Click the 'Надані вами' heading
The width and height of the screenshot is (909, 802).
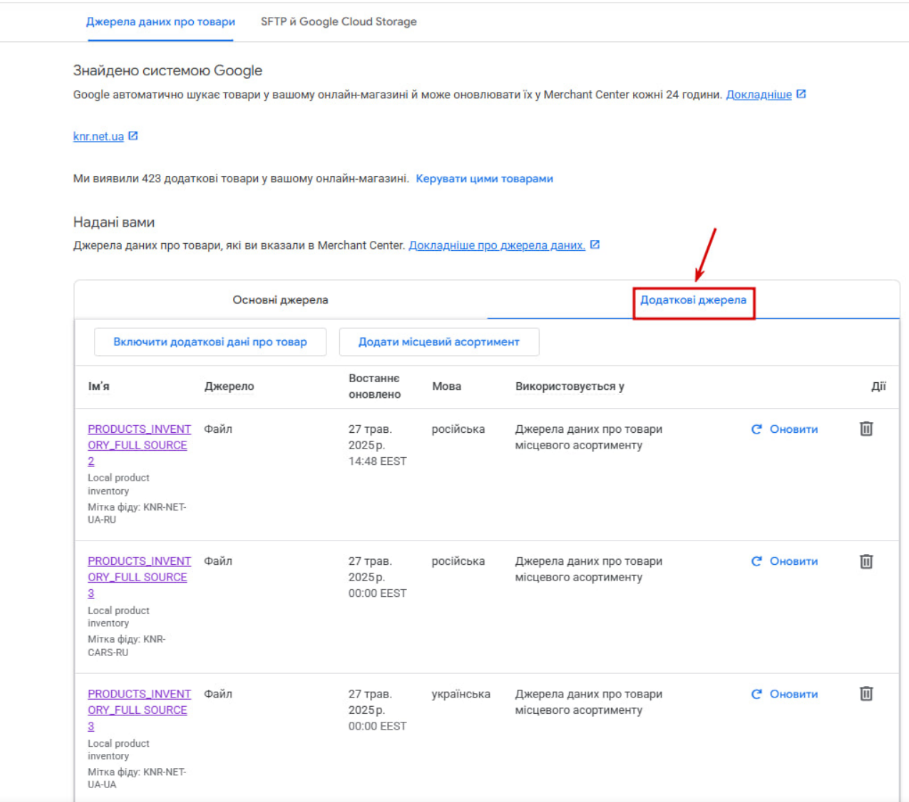[x=114, y=222]
